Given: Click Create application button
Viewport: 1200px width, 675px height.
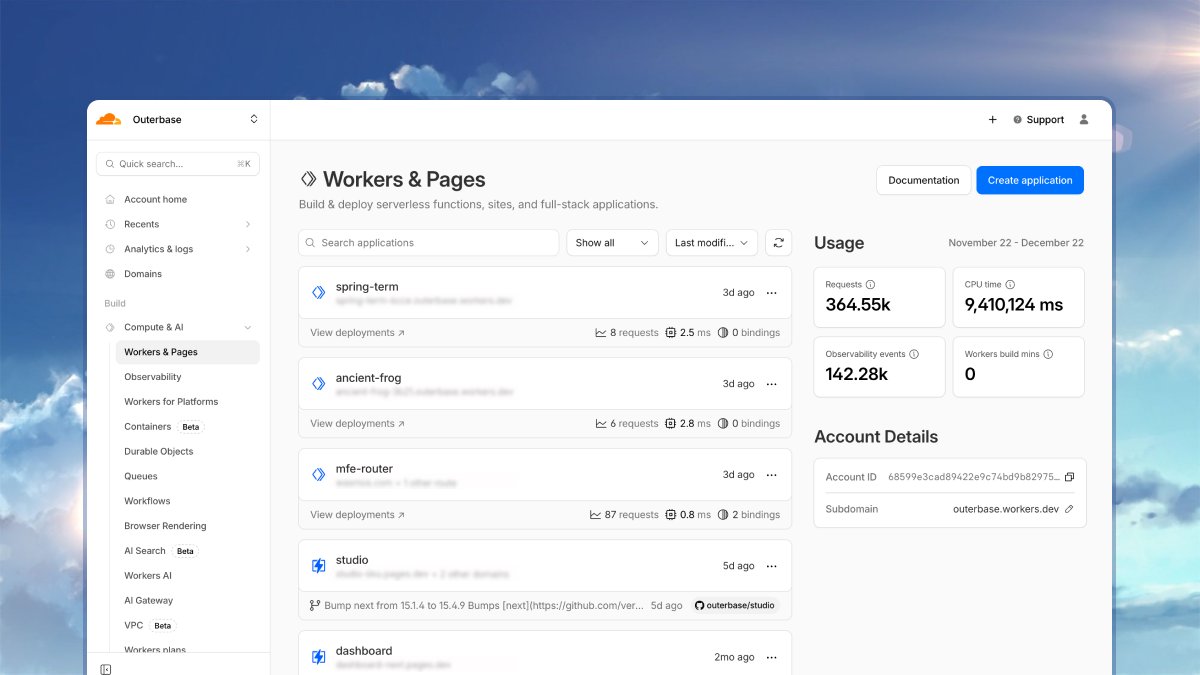Looking at the screenshot, I should (x=1030, y=180).
